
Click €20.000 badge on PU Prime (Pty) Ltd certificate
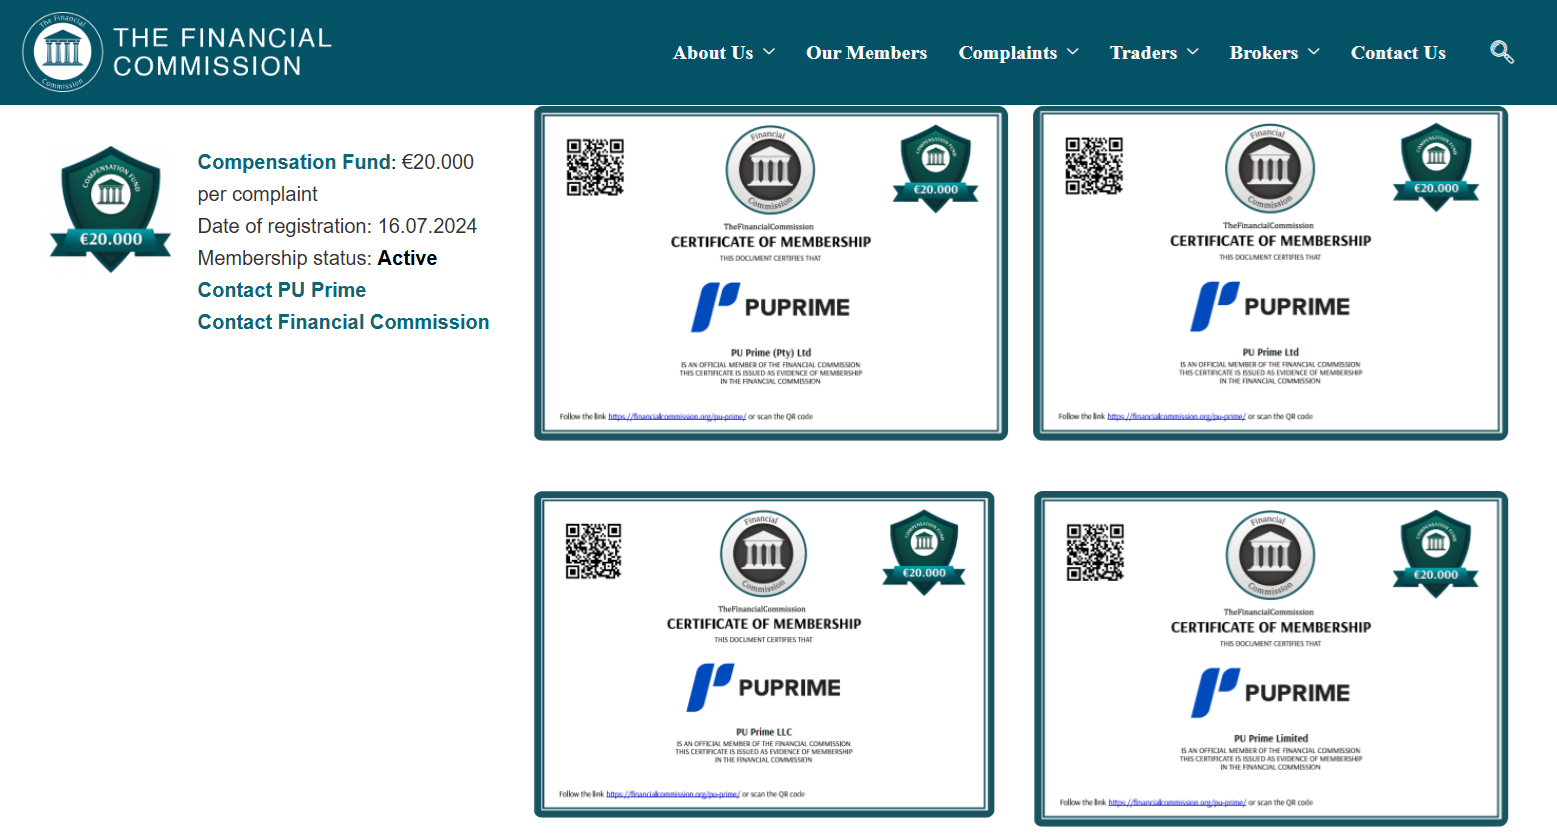tap(936, 169)
